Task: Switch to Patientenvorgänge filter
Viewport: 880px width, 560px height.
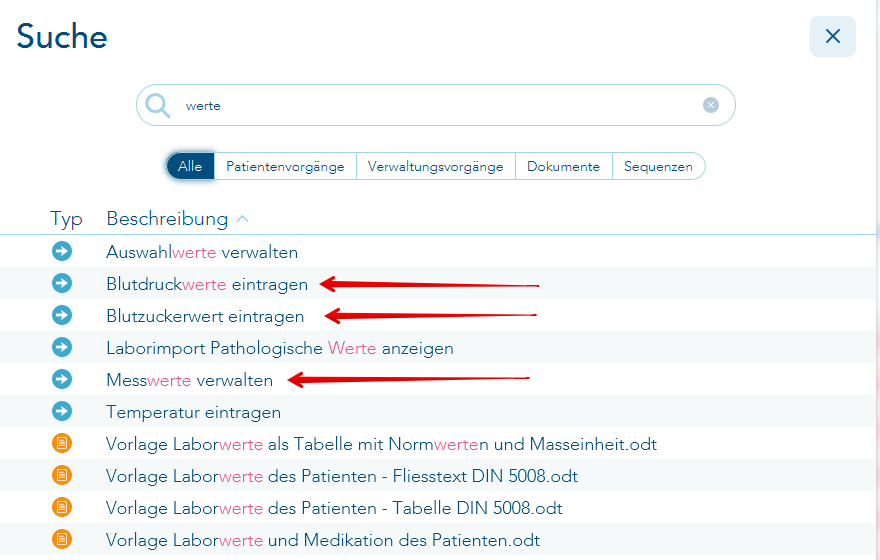Action: 285,167
